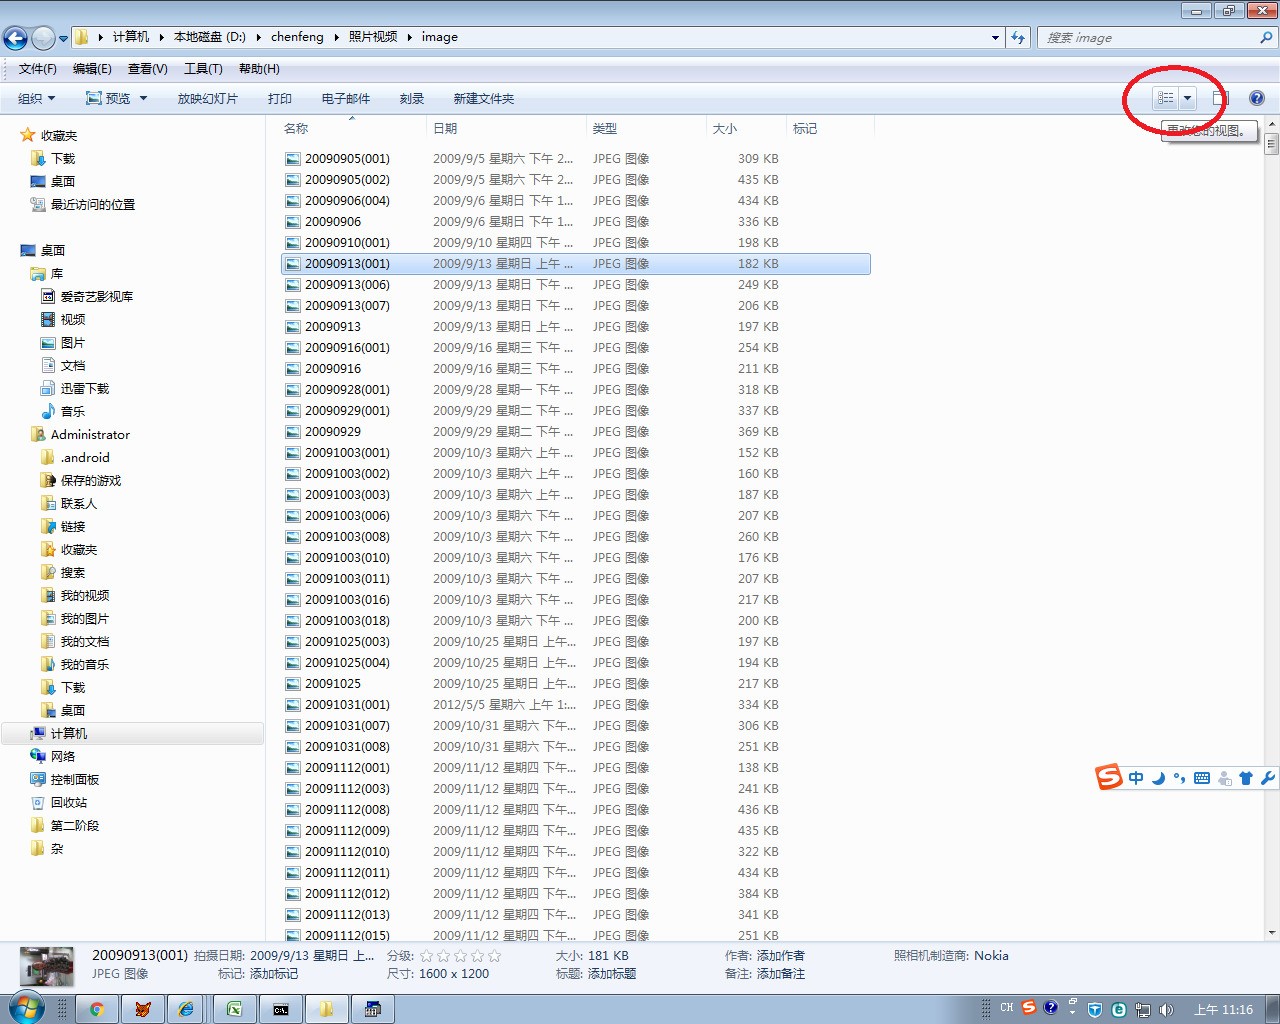The height and width of the screenshot is (1024, 1280).
Task: Sort by the 大小 column header
Action: pyautogui.click(x=725, y=129)
